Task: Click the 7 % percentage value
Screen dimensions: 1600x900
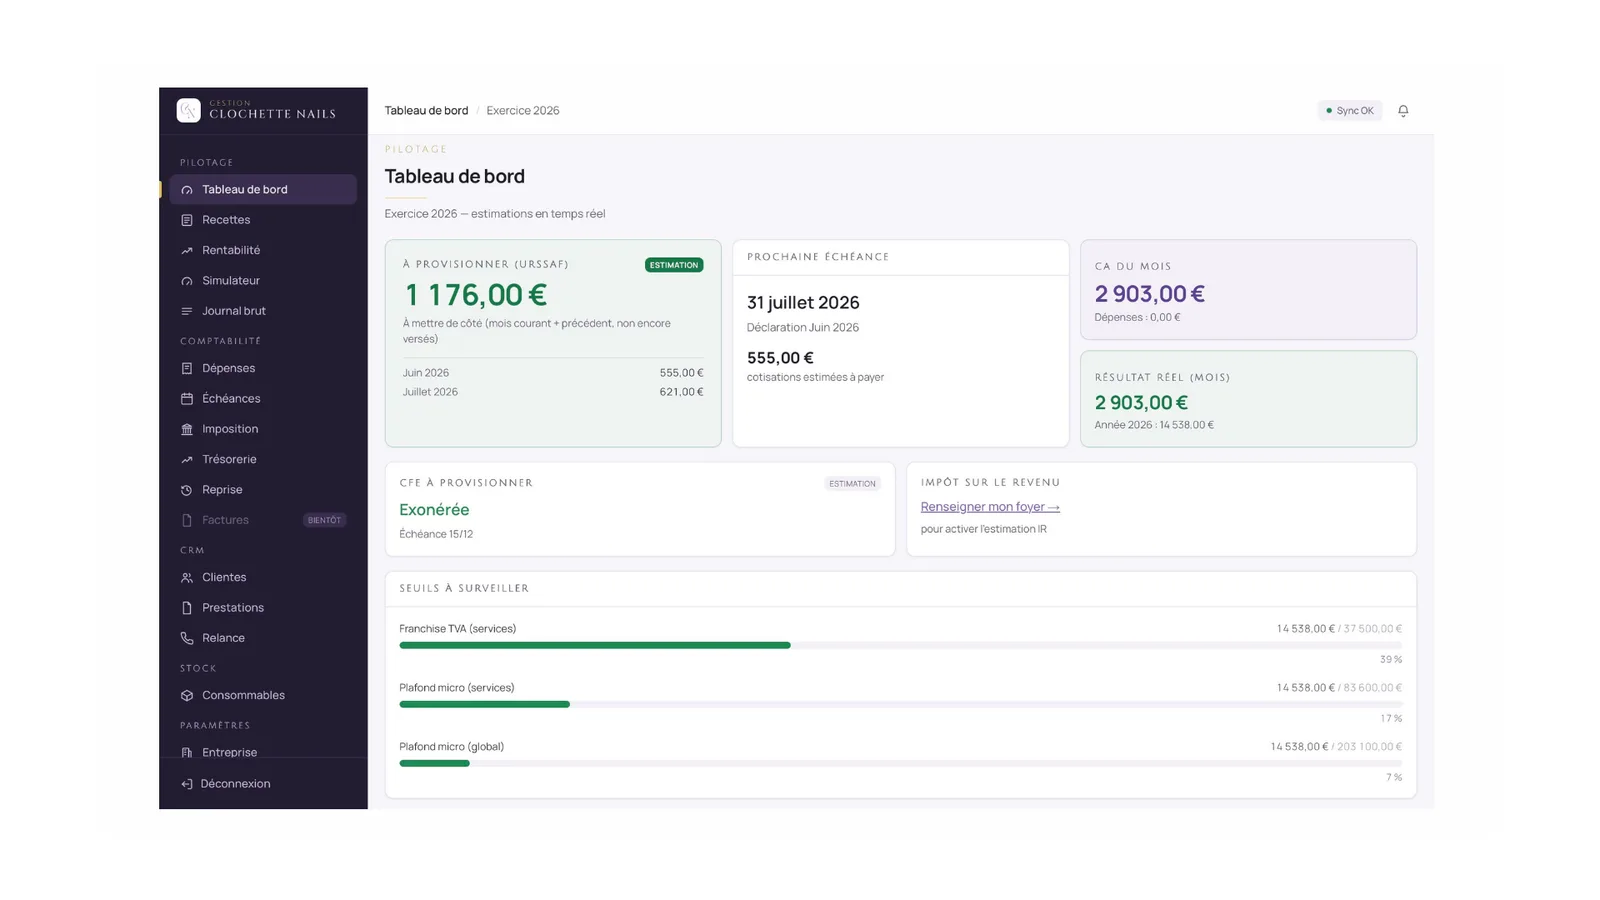Action: click(1394, 778)
